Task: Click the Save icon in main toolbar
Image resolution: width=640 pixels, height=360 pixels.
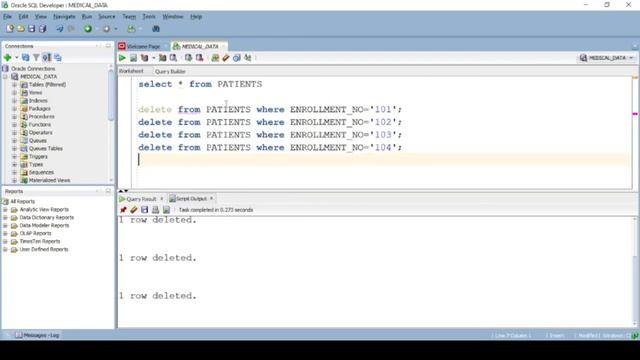Action: pyautogui.click(x=31, y=29)
